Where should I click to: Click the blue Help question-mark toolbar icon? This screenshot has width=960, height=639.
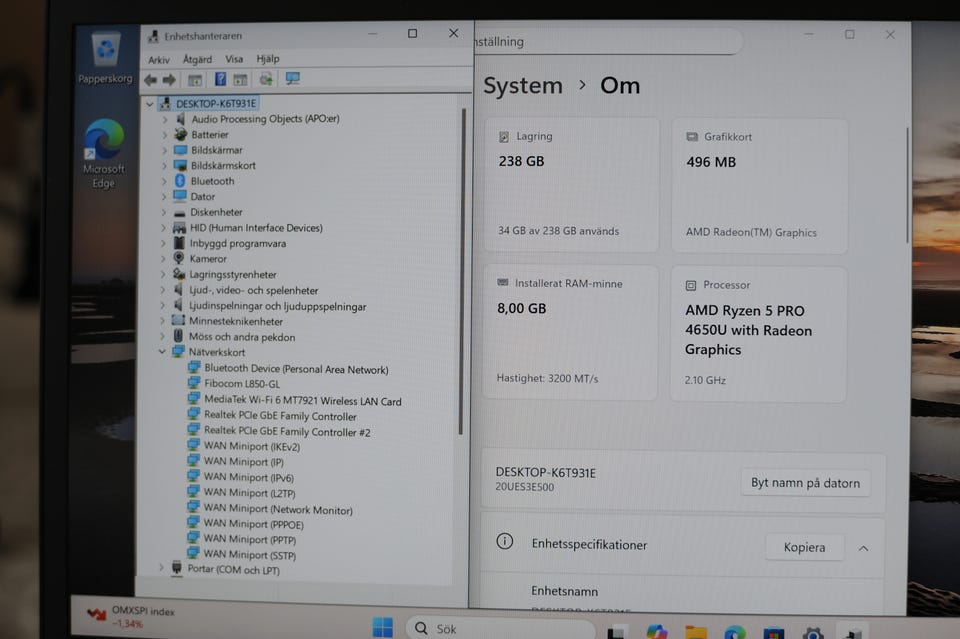(x=220, y=79)
